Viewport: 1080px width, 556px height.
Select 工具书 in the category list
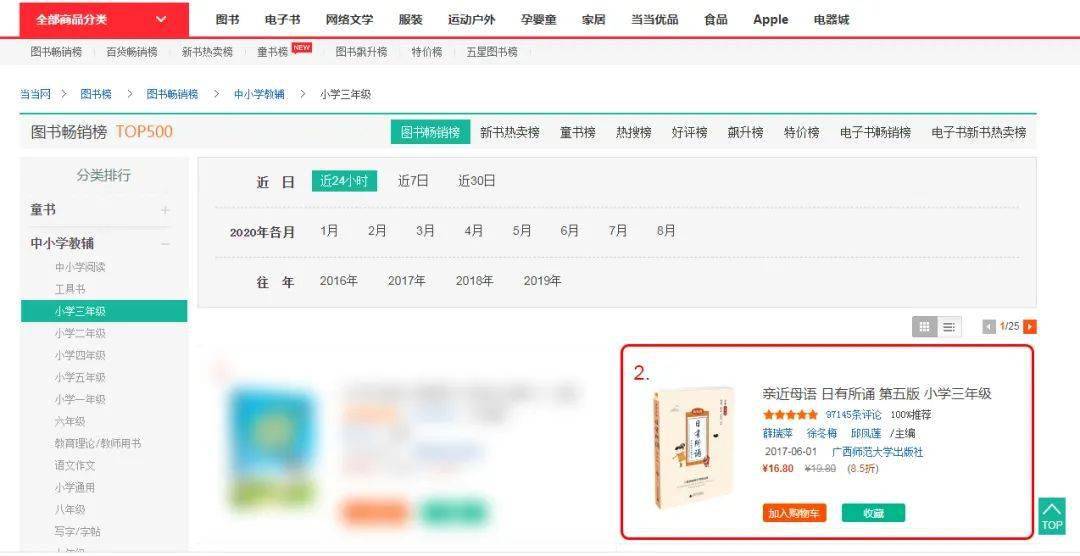pos(70,289)
